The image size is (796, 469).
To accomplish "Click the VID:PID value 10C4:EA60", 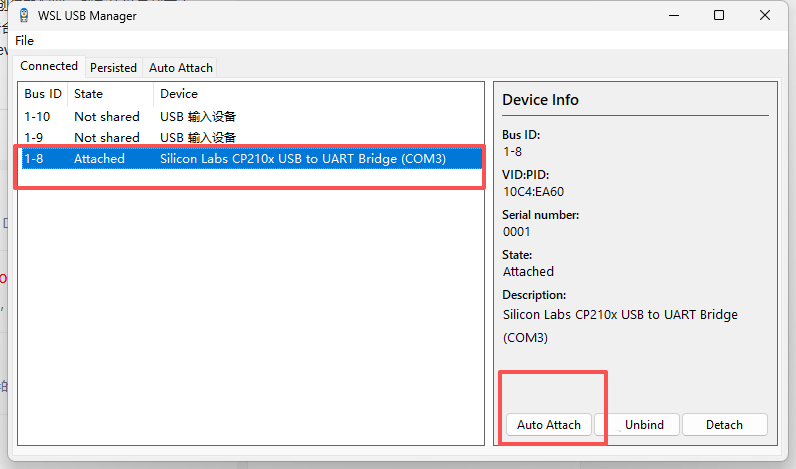I will [534, 192].
